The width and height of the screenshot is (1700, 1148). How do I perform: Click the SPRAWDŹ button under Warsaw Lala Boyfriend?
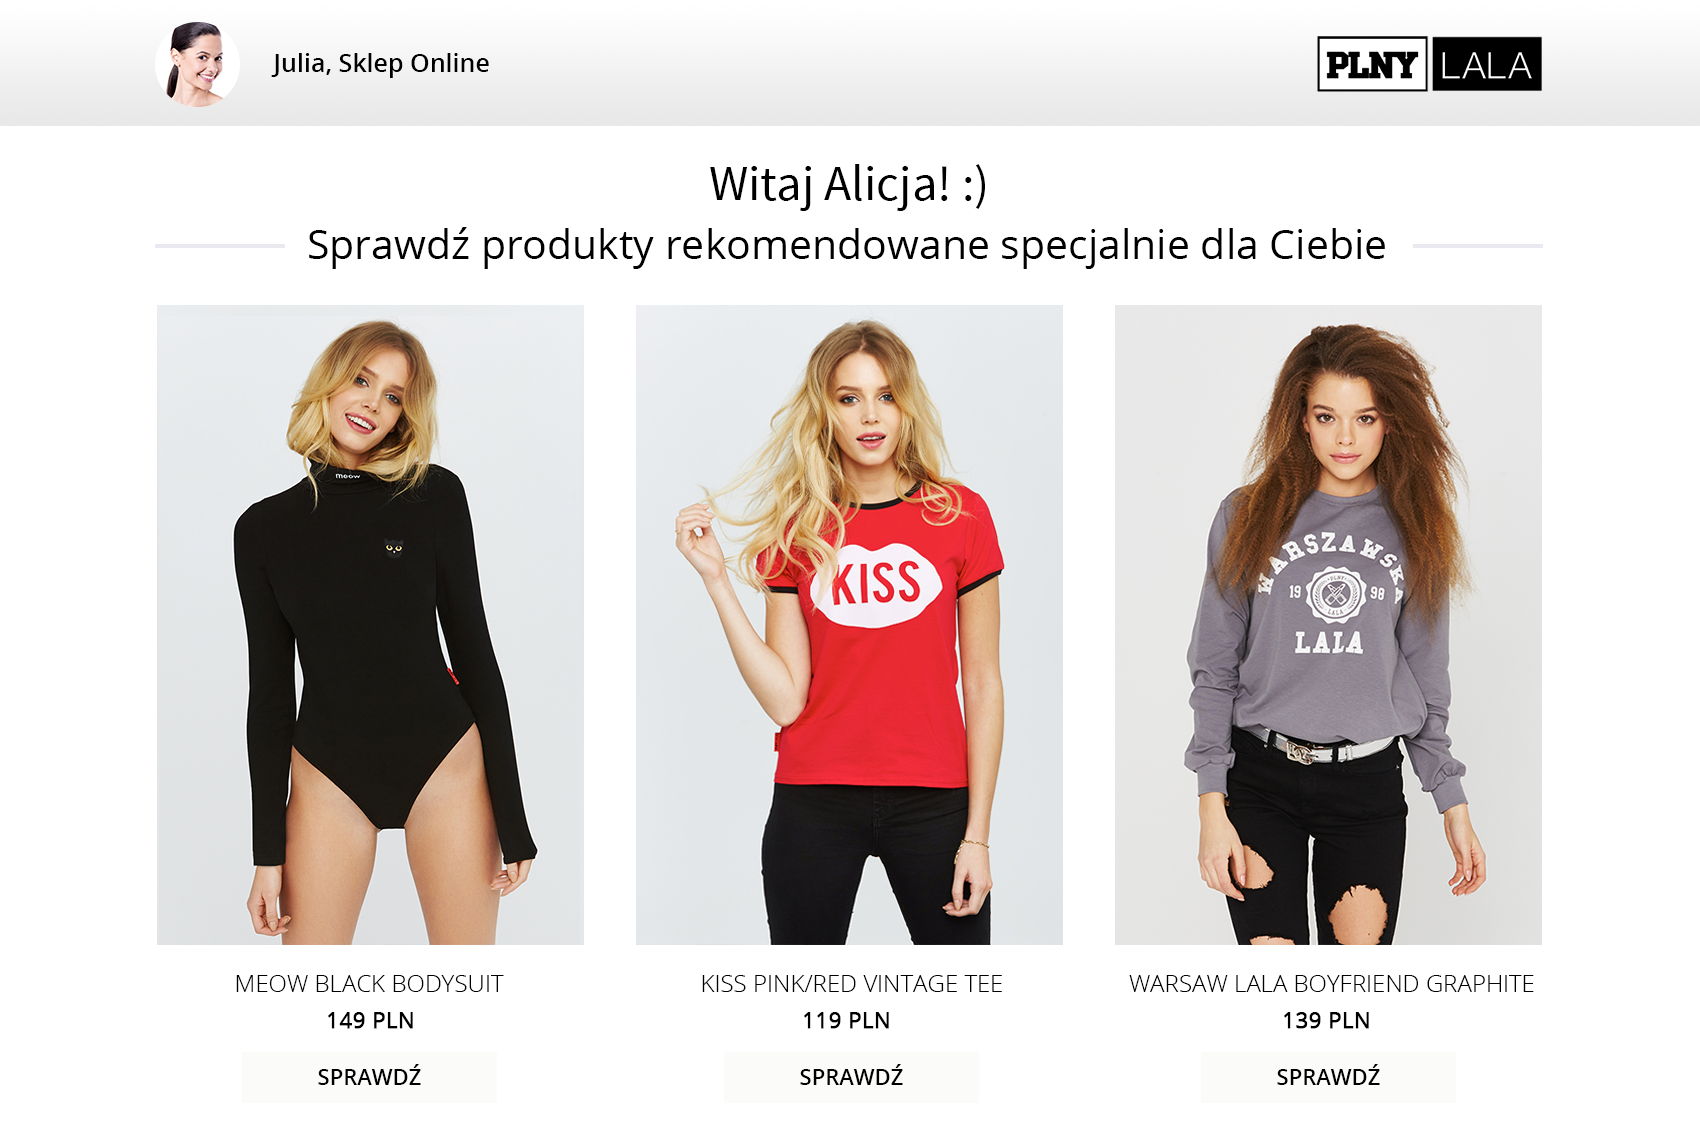click(x=1328, y=1077)
